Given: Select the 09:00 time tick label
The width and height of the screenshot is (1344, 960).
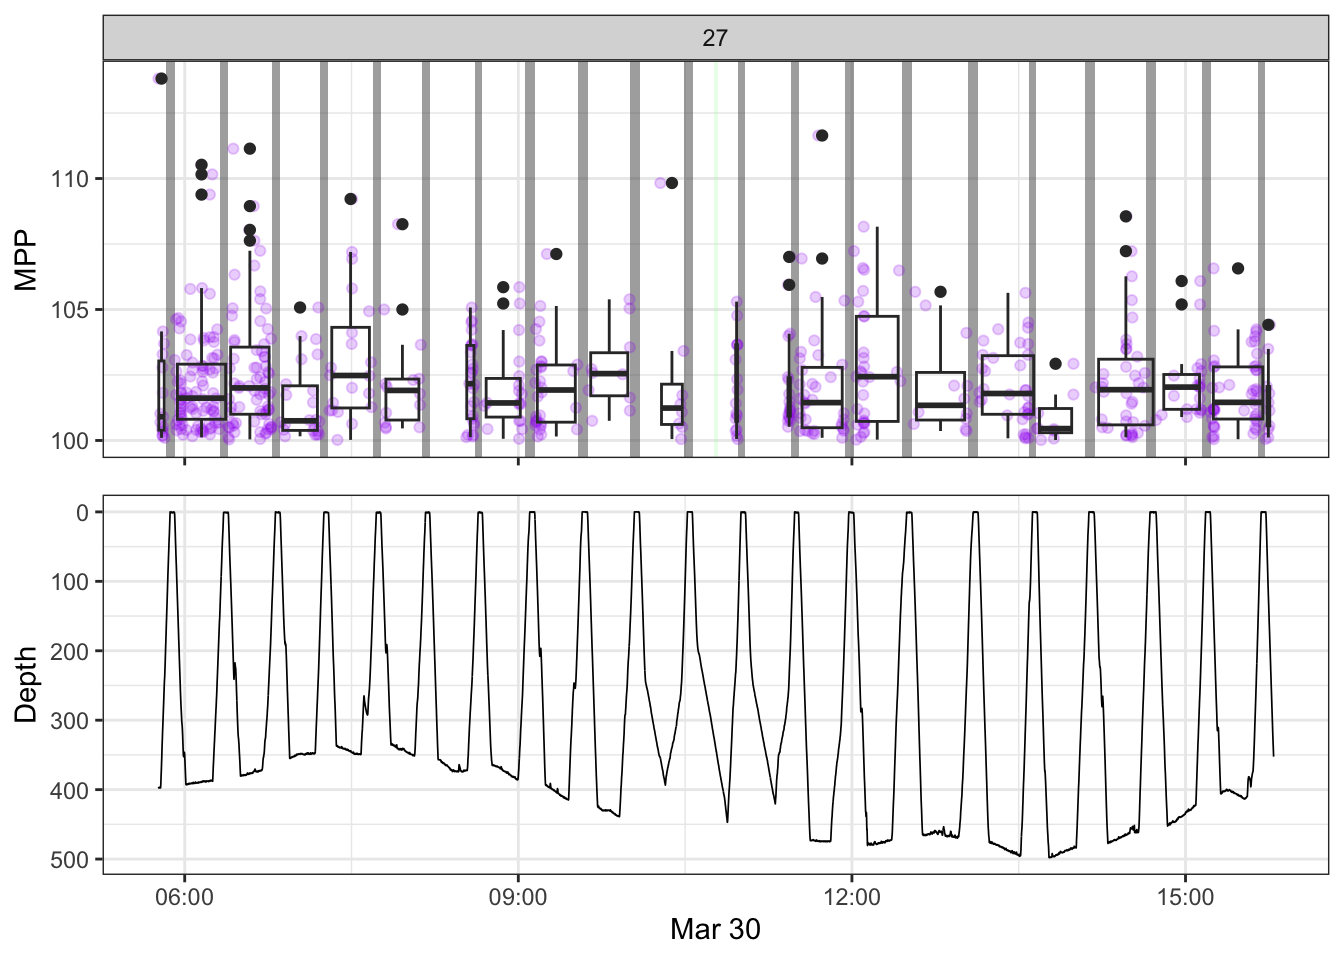Looking at the screenshot, I should (518, 897).
